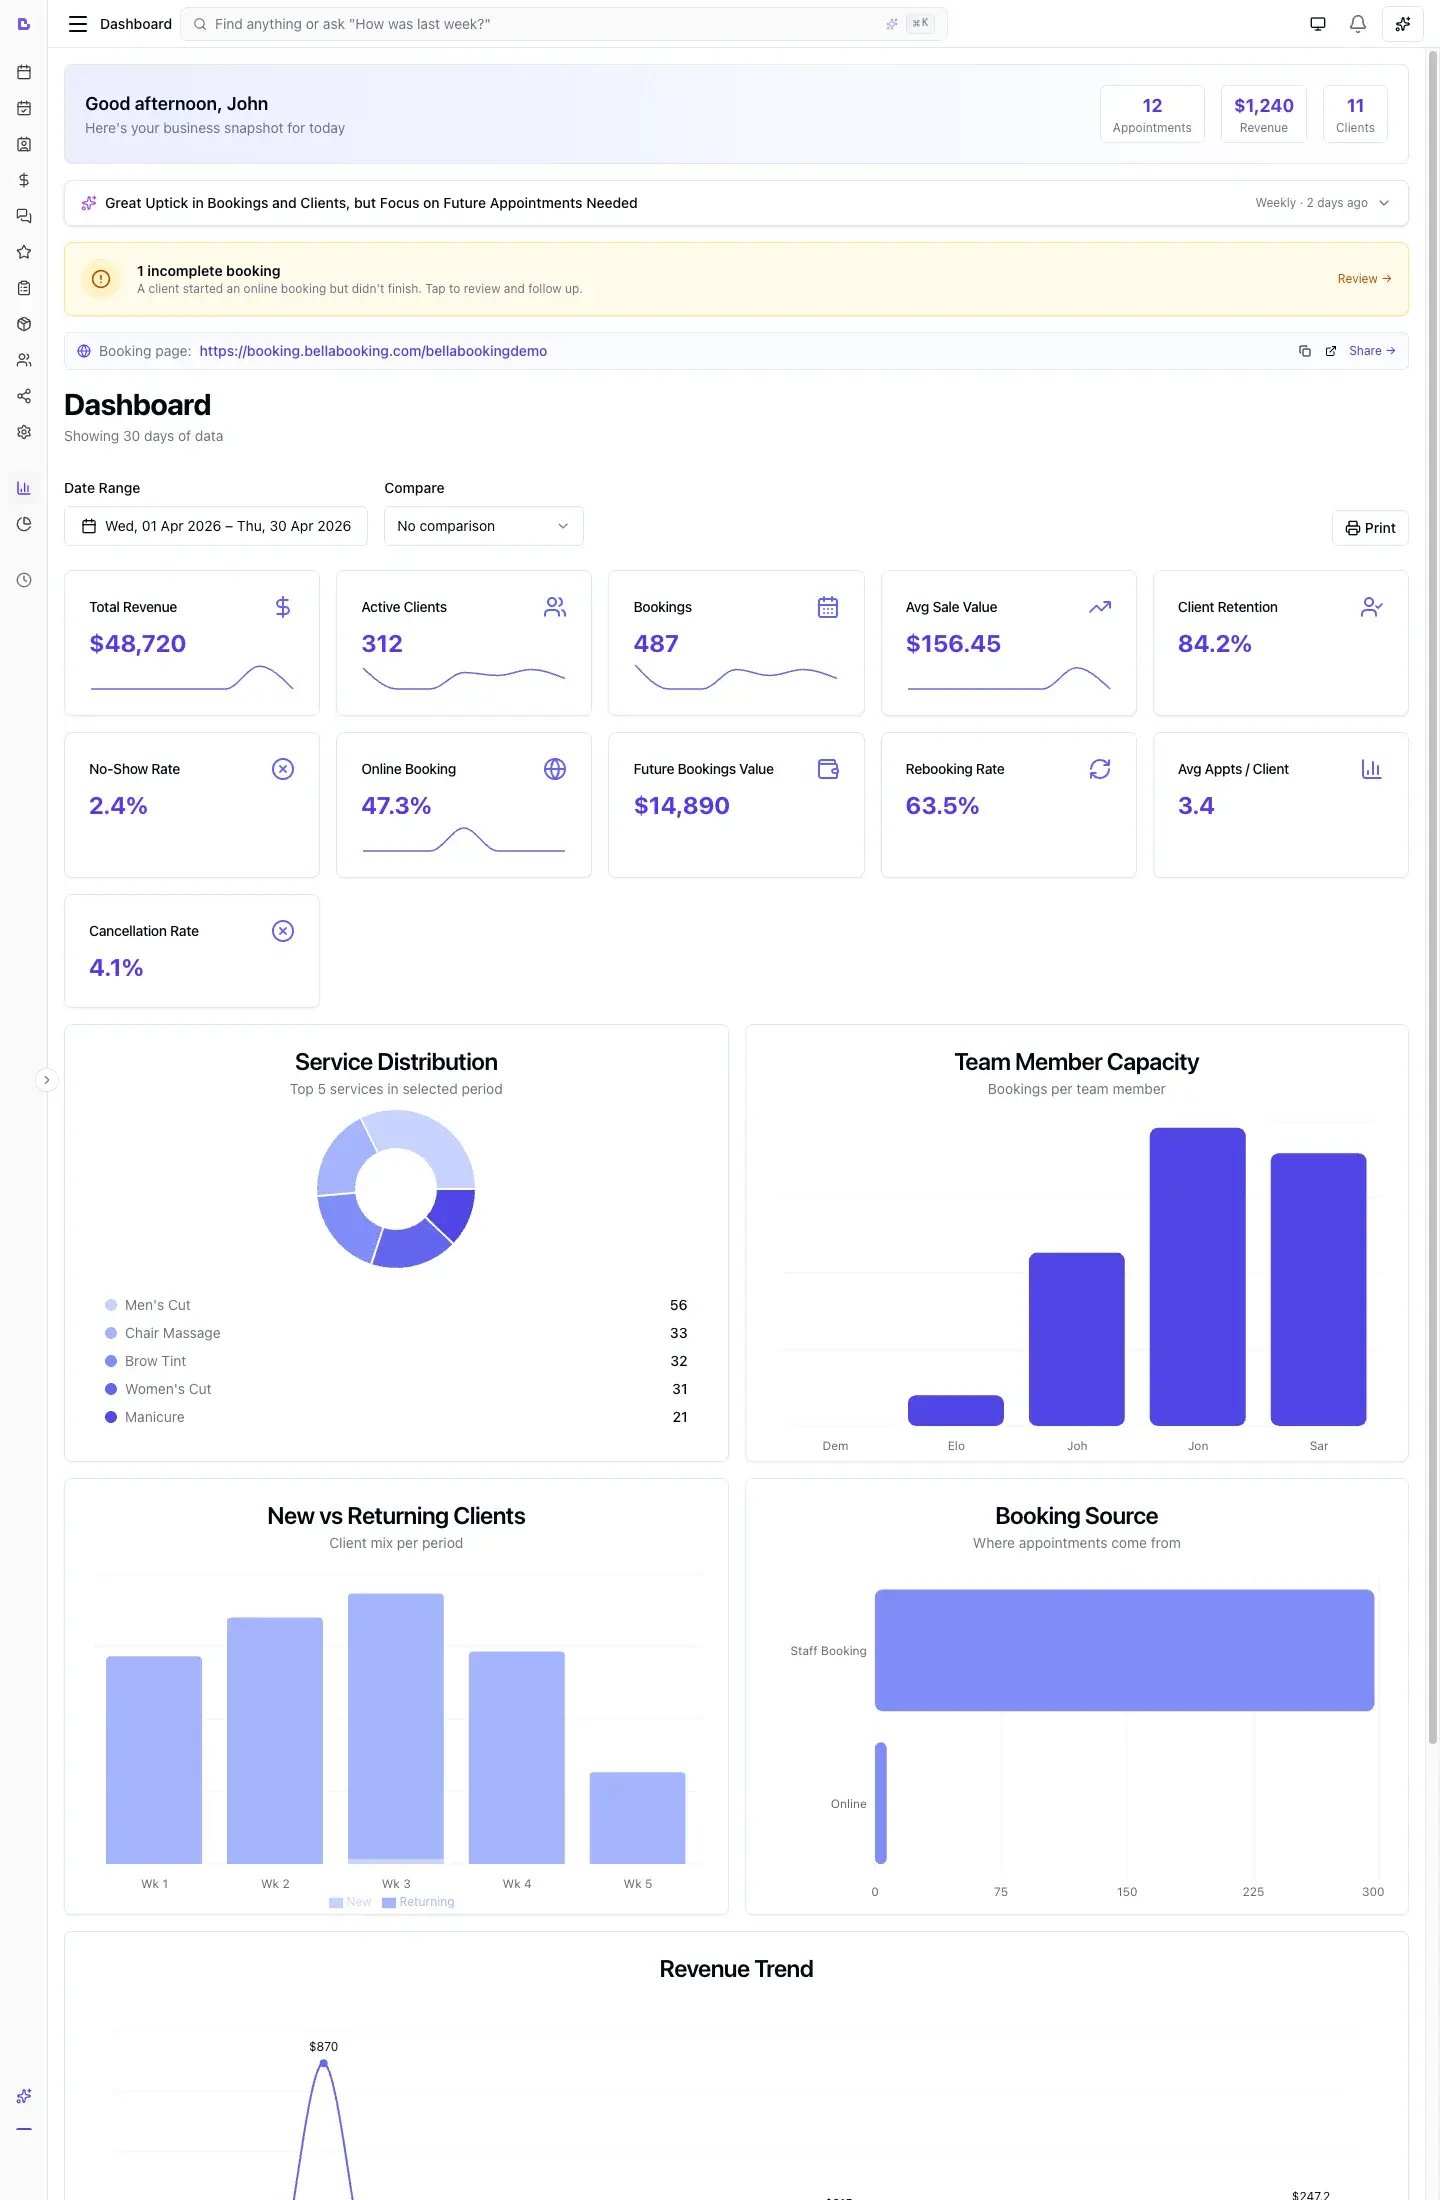Click Brow Tint legend color dot
This screenshot has width=1440, height=2200.
tap(111, 1361)
